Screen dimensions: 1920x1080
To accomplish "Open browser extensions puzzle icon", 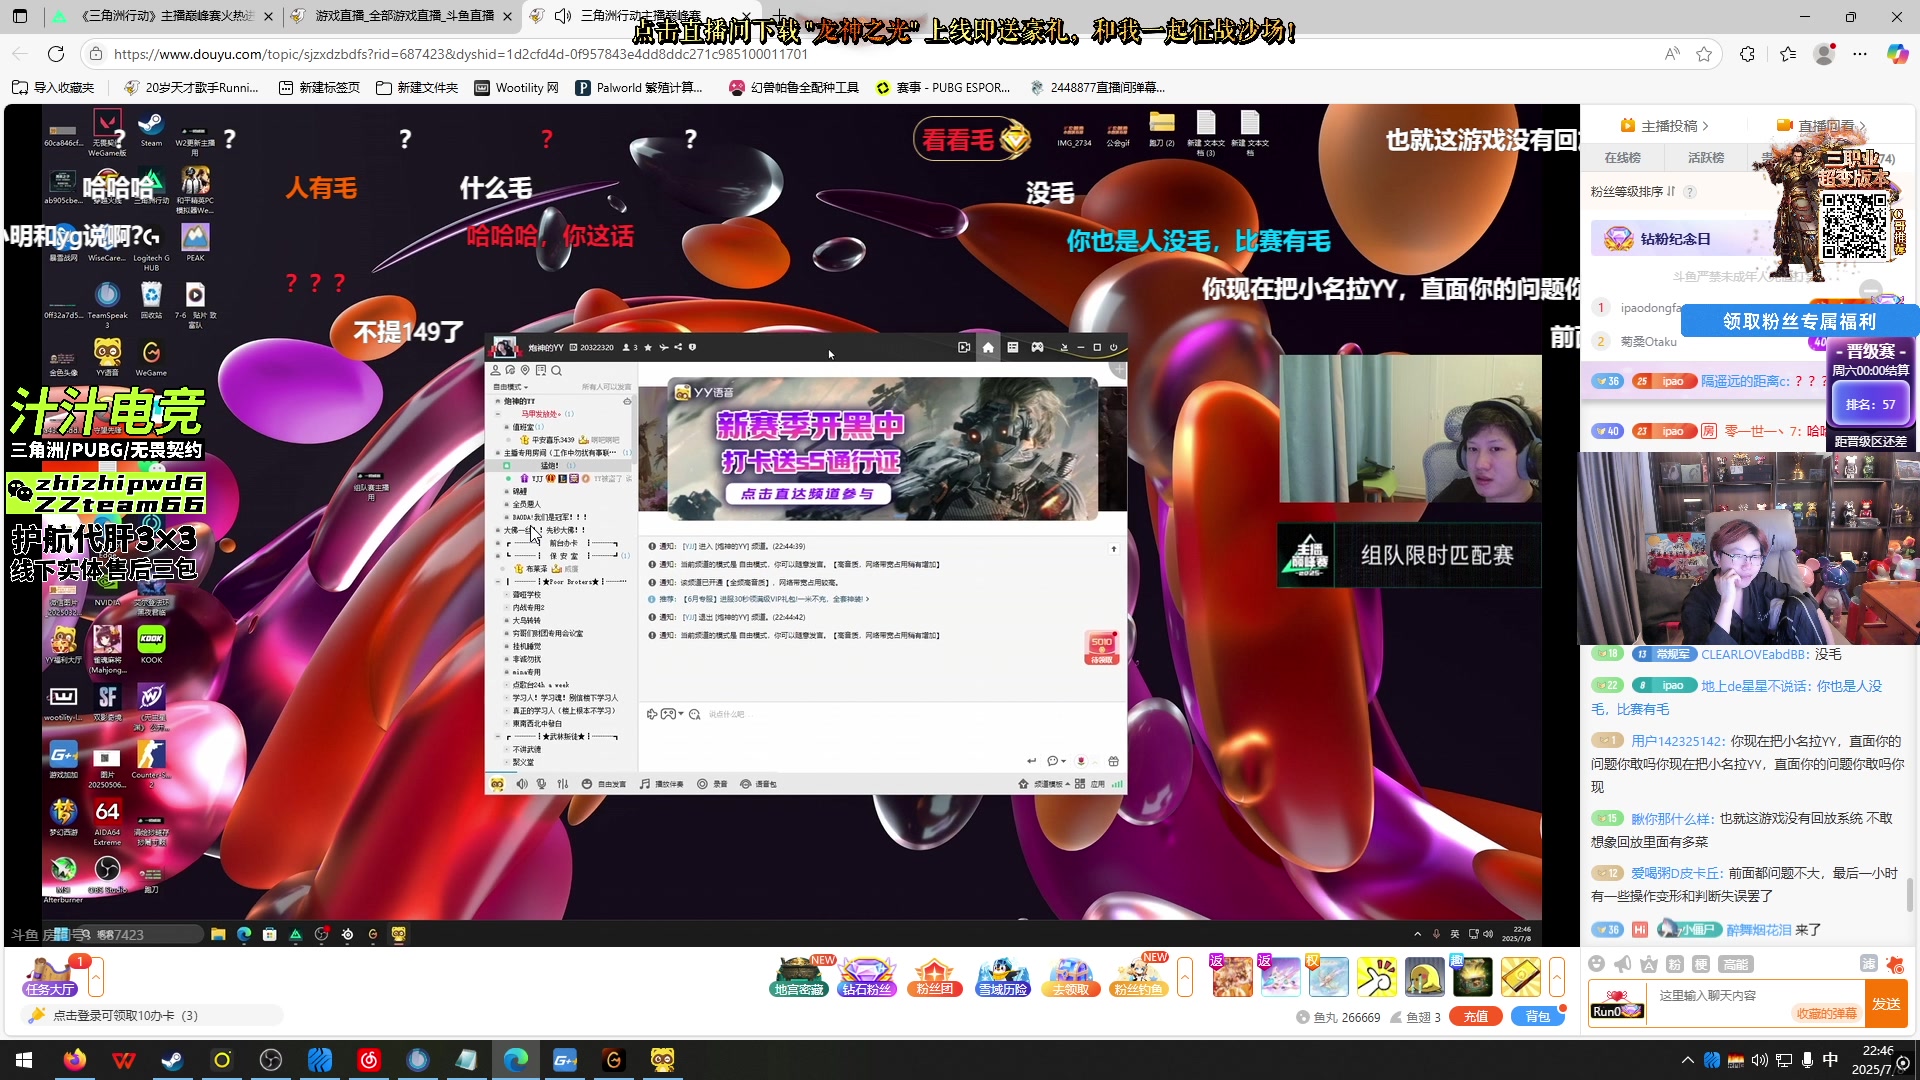I will 1747,54.
